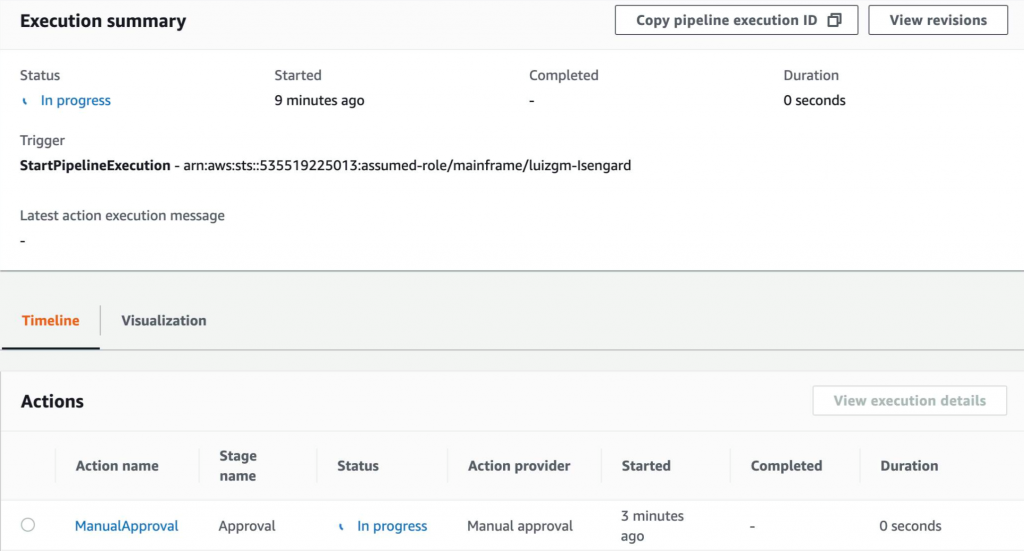Screen dimensions: 1024x551
Task: Click the In progress status of ManualApproval
Action: click(392, 526)
